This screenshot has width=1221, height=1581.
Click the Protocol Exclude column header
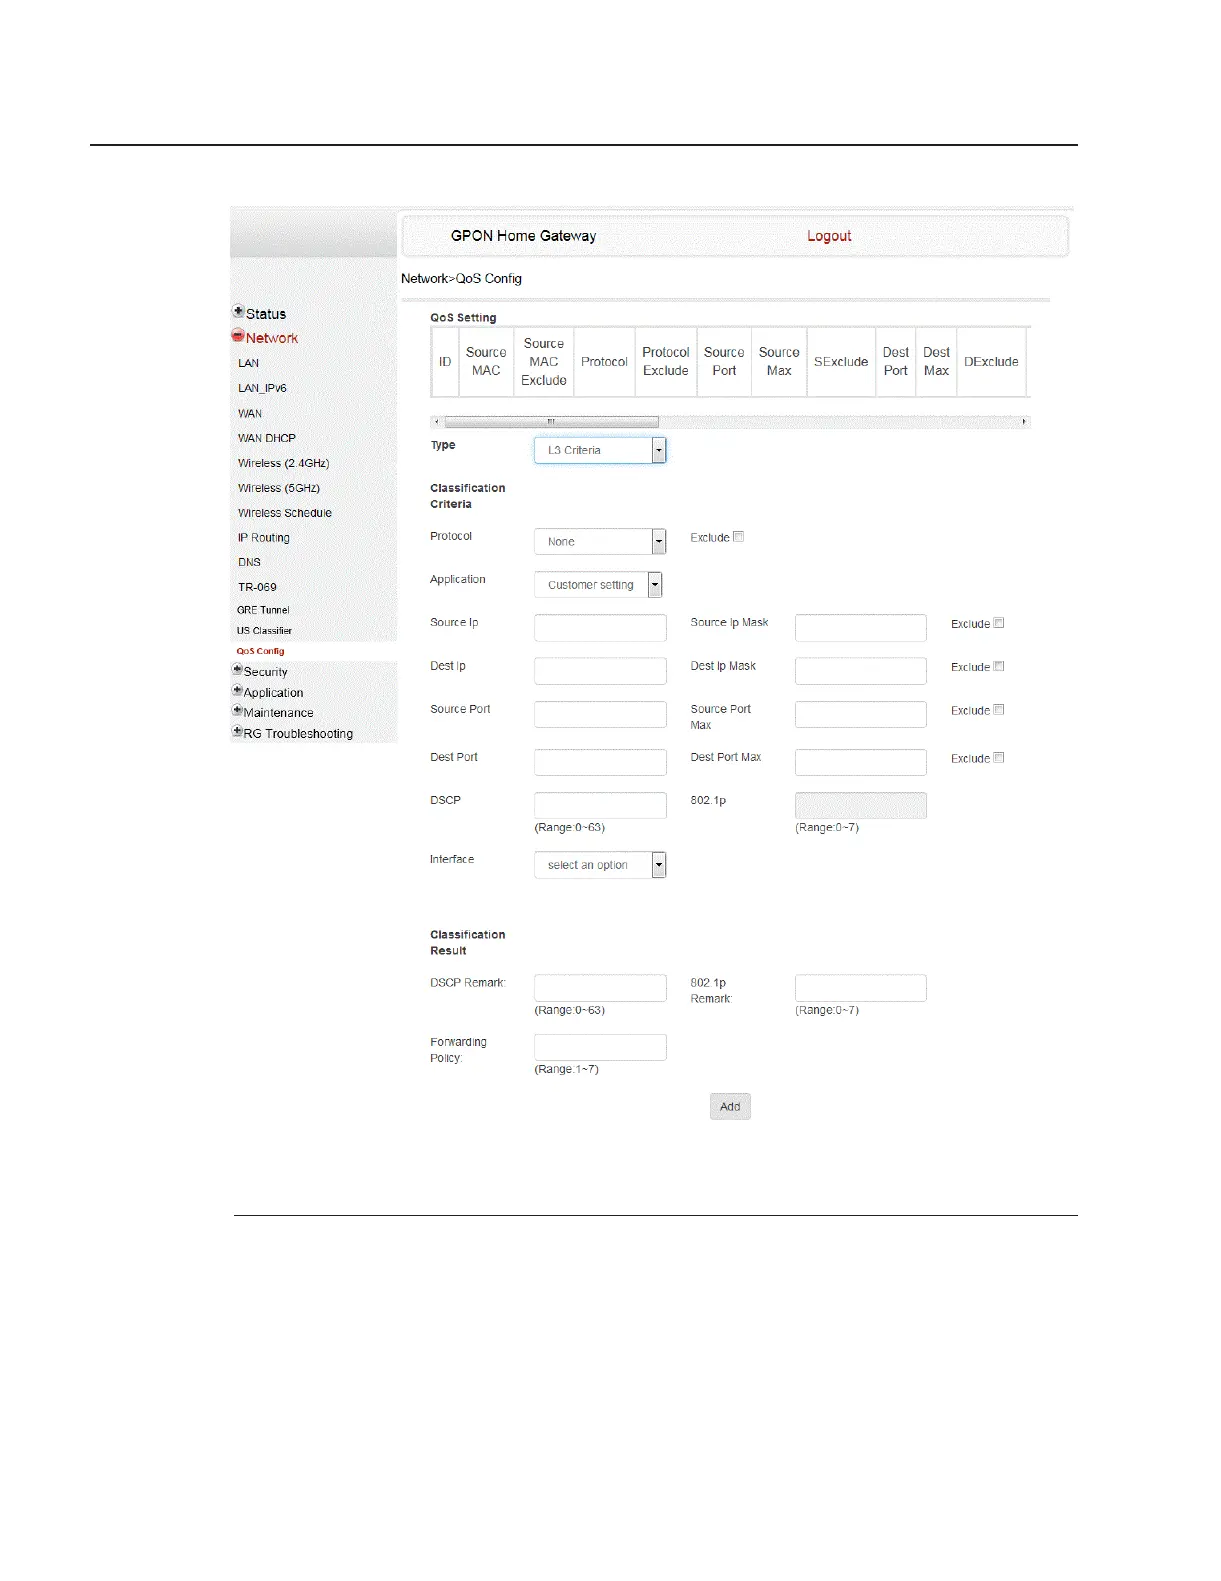pyautogui.click(x=666, y=362)
